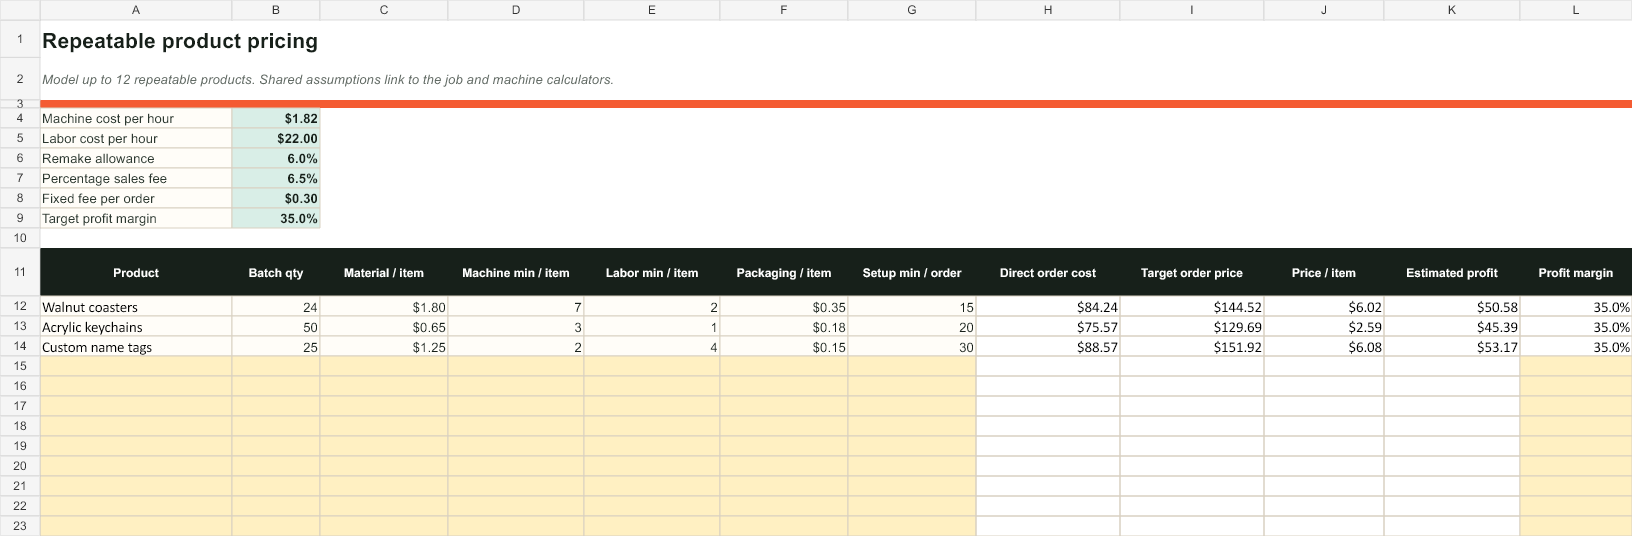The image size is (1632, 536).
Task: Click Acrylic keychains packaging cost $0.18
Action: pos(784,327)
